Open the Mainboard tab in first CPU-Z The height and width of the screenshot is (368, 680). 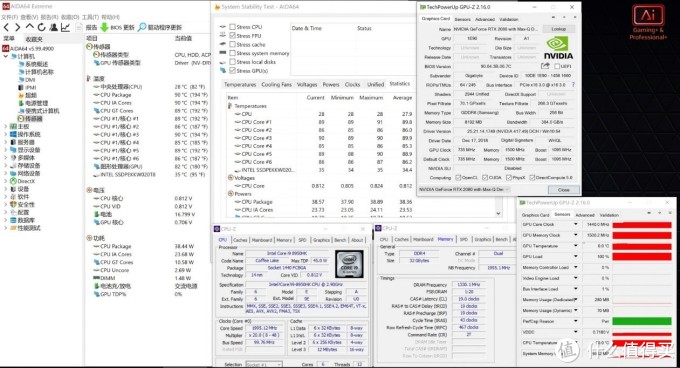coord(262,240)
